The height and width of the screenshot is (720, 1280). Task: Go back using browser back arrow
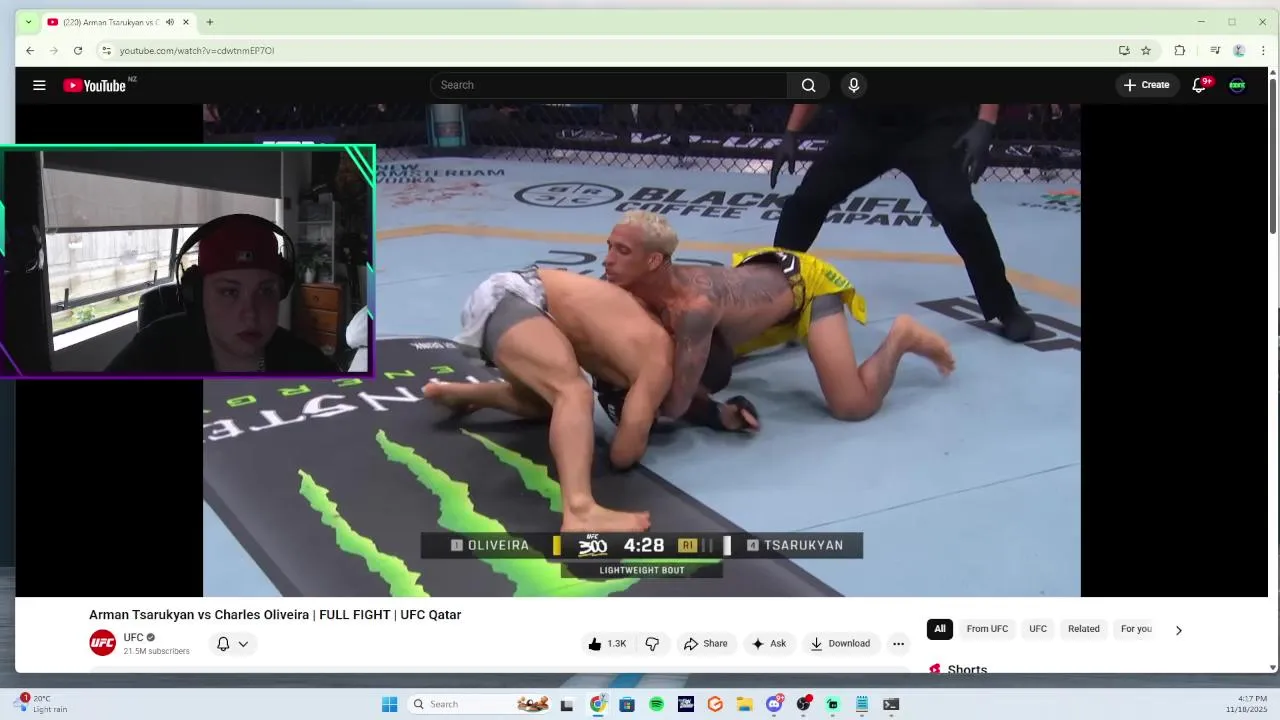(30, 50)
